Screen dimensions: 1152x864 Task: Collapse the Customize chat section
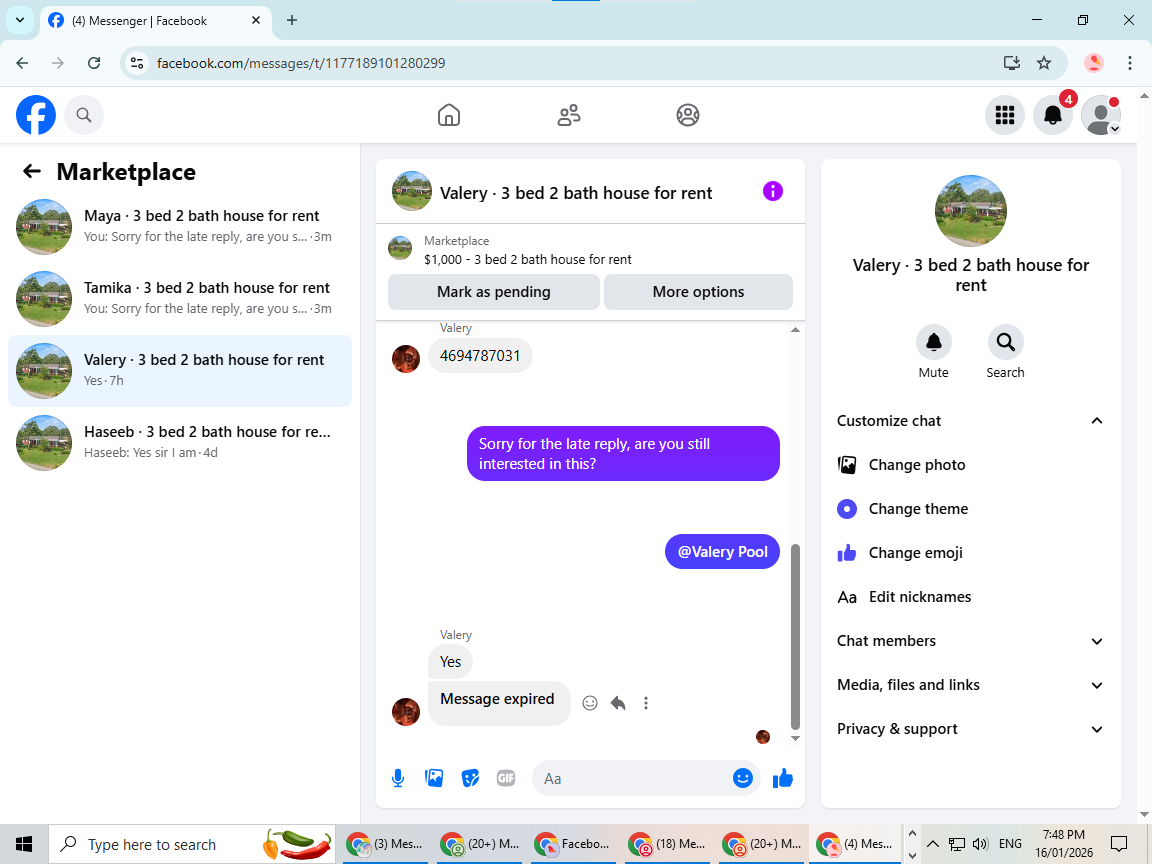click(x=1097, y=421)
